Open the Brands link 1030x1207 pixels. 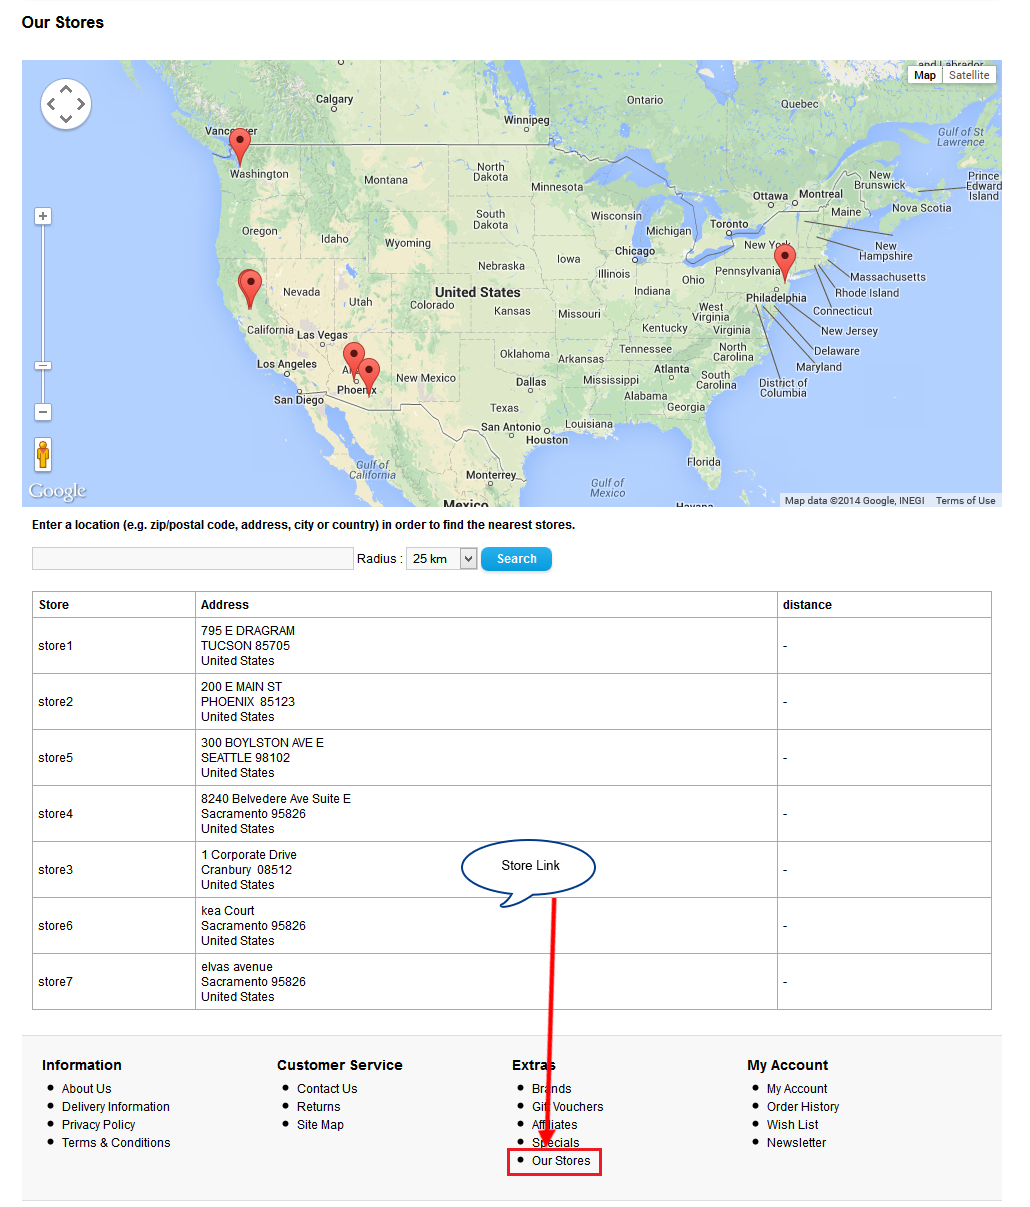tap(552, 1089)
